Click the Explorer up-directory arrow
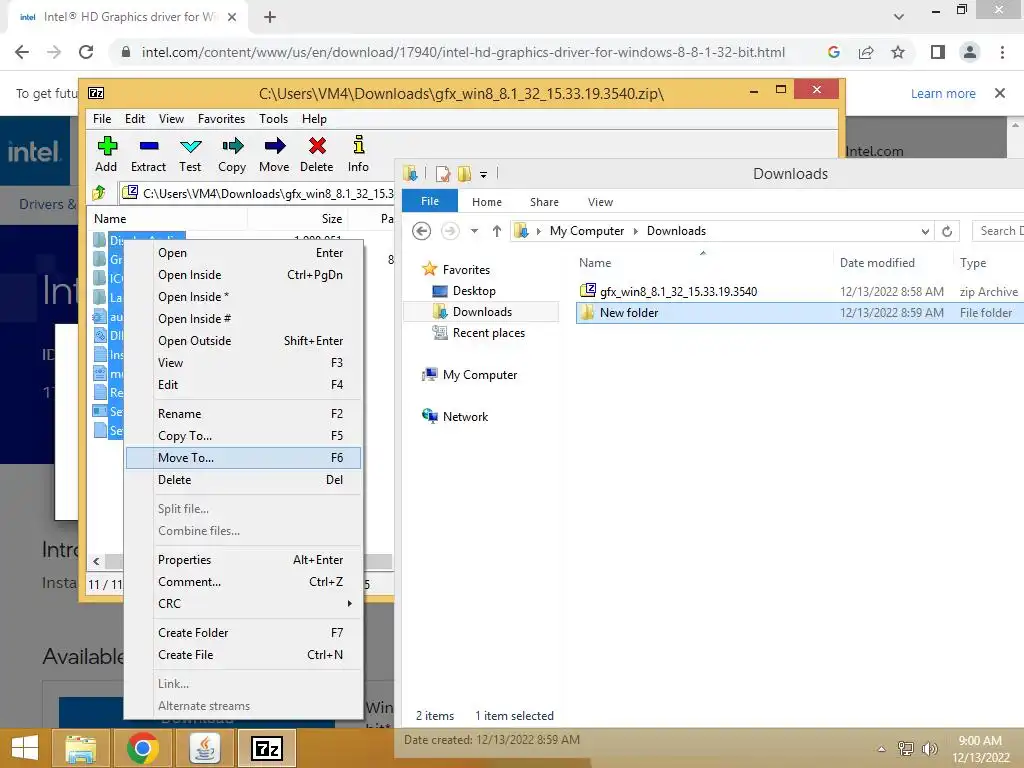The image size is (1024, 768). (497, 231)
